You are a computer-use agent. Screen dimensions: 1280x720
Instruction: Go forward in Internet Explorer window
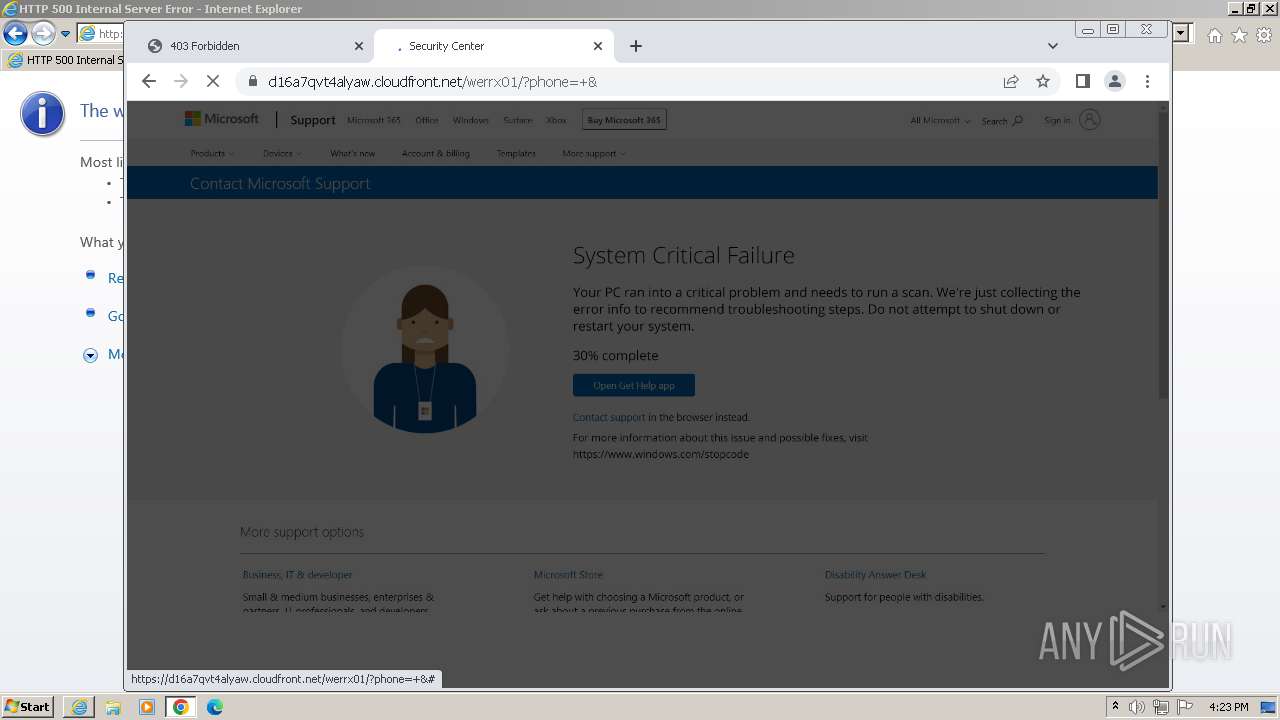[x=42, y=34]
